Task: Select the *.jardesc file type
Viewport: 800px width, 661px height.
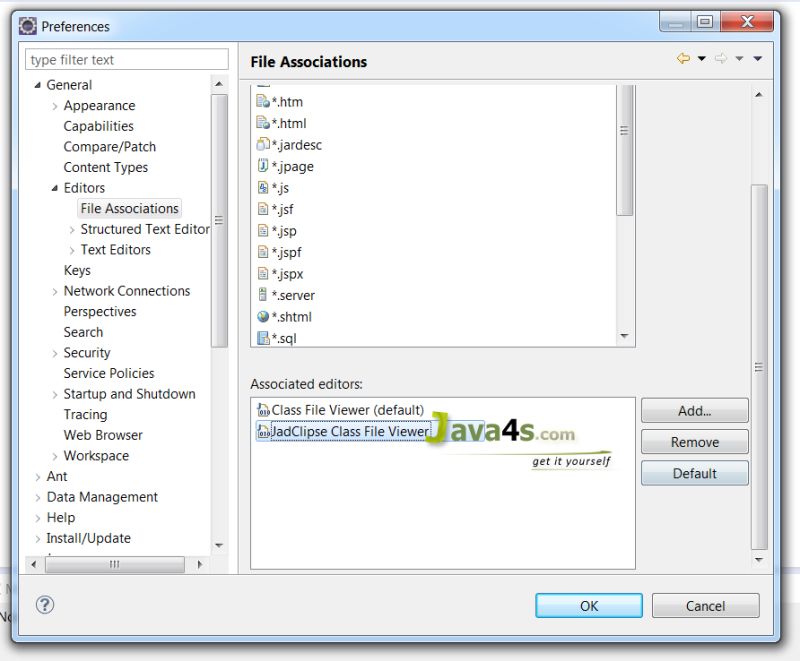Action: 296,144
